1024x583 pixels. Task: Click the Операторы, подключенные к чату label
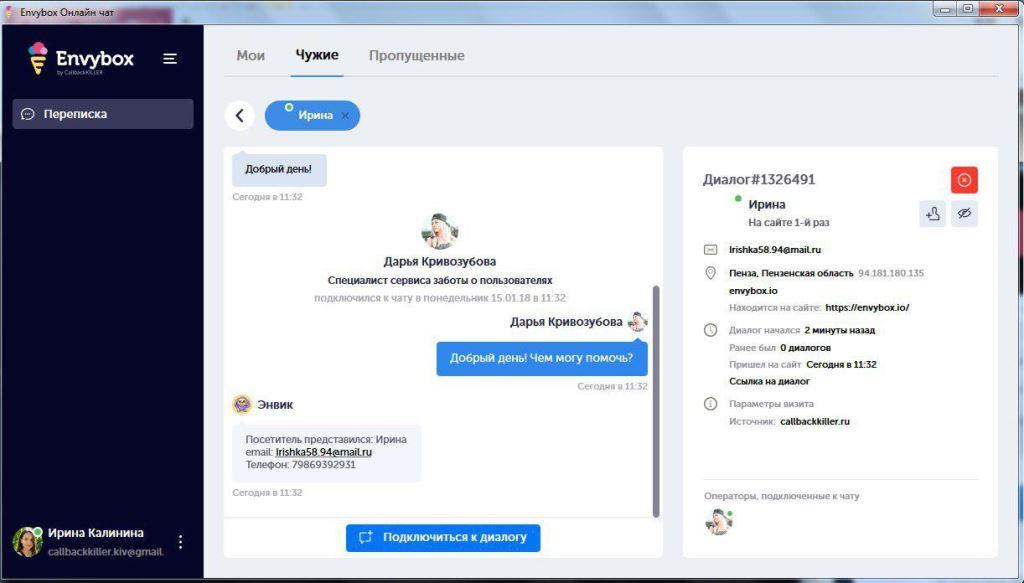782,496
